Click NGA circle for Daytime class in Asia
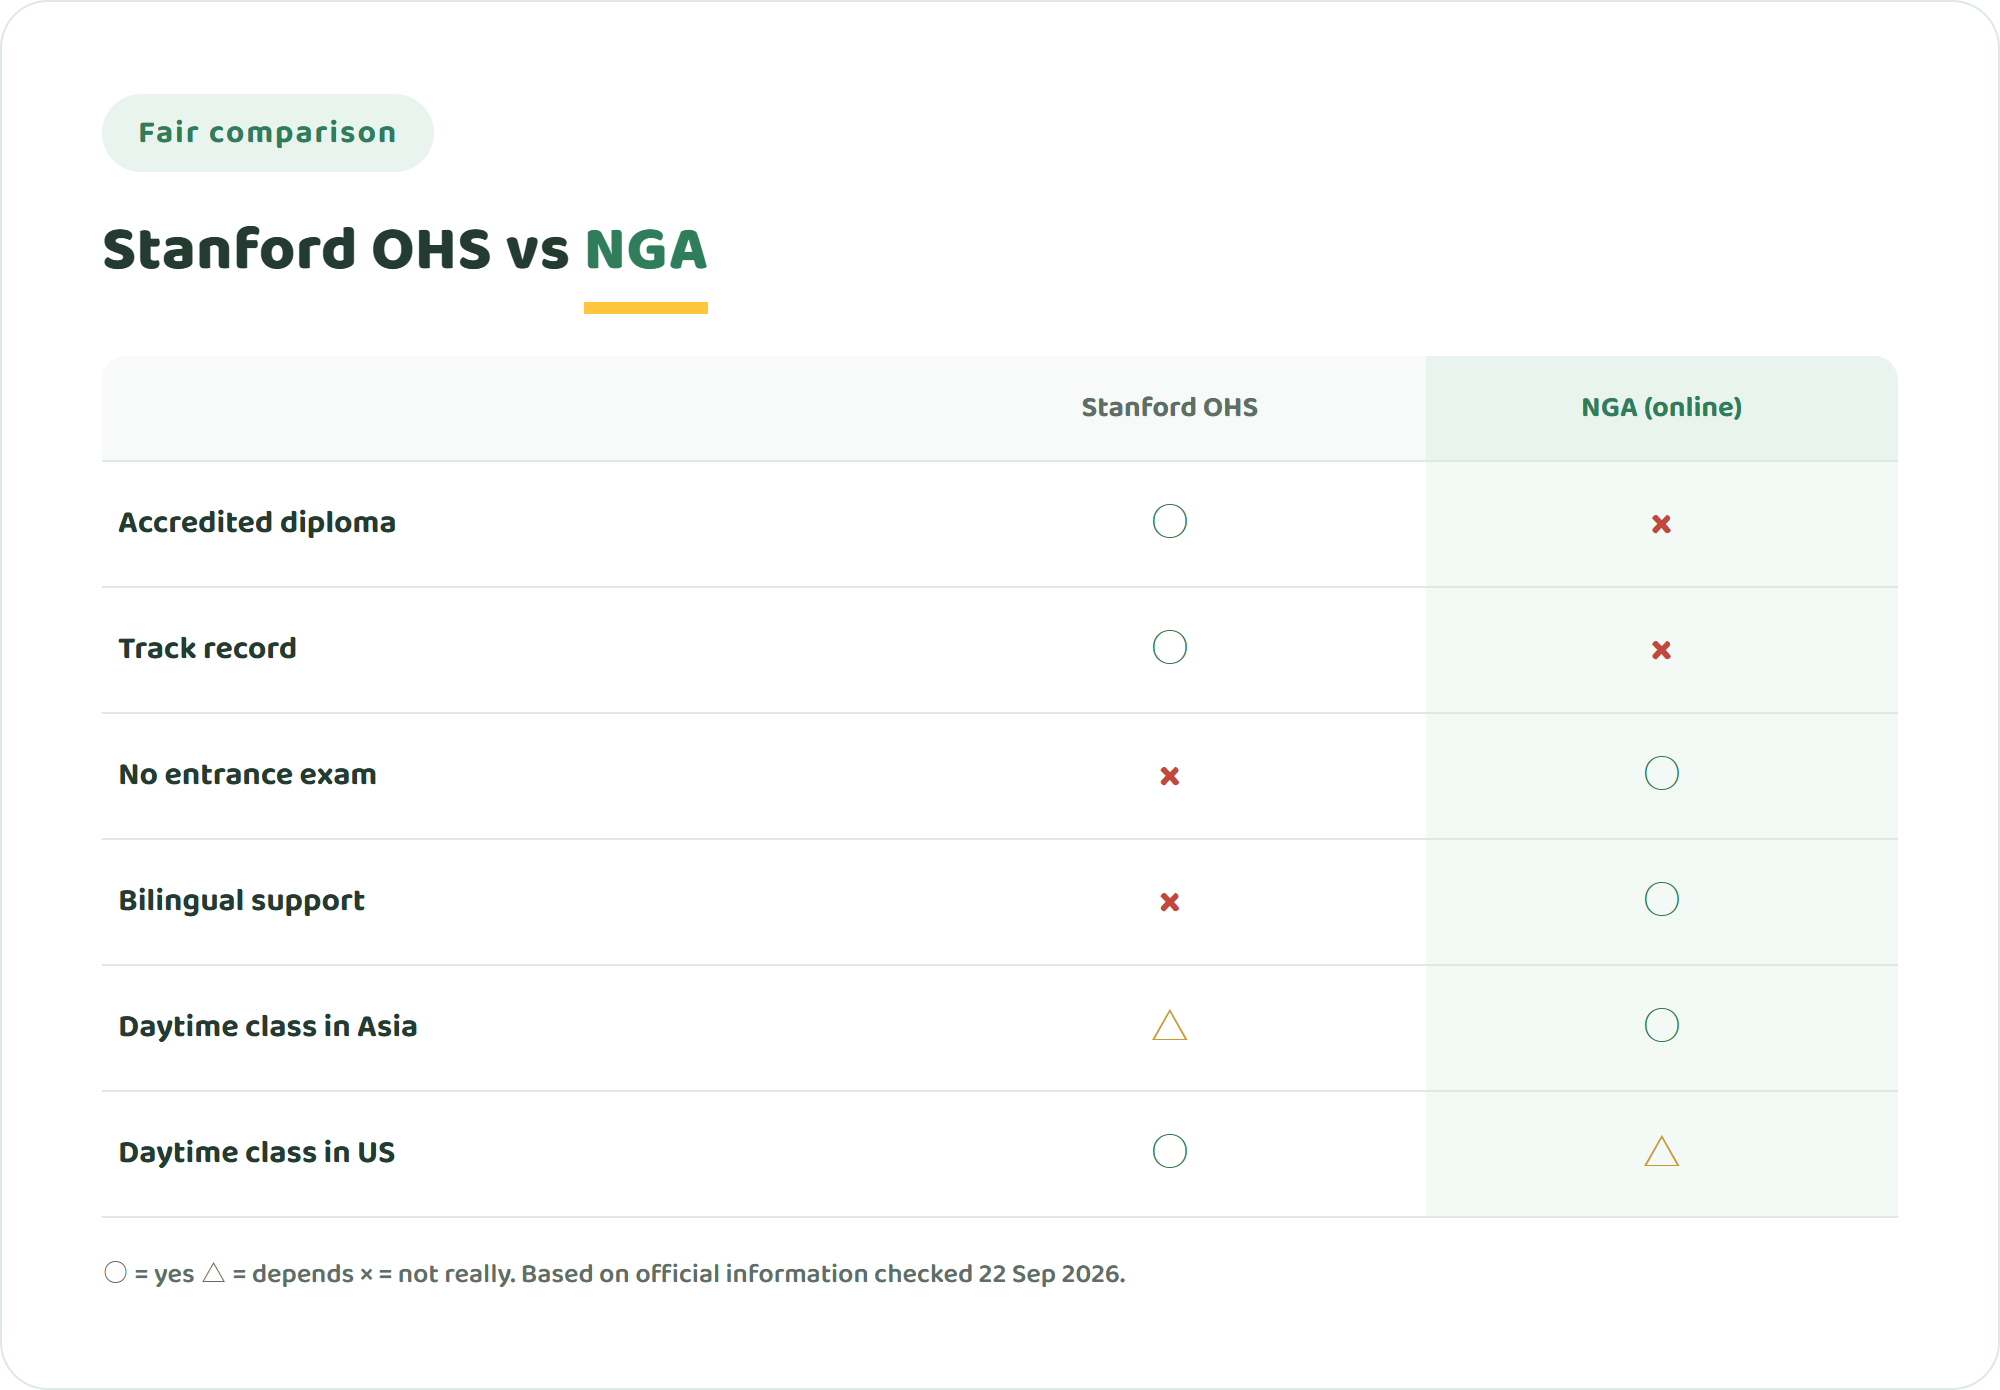 coord(1662,1025)
